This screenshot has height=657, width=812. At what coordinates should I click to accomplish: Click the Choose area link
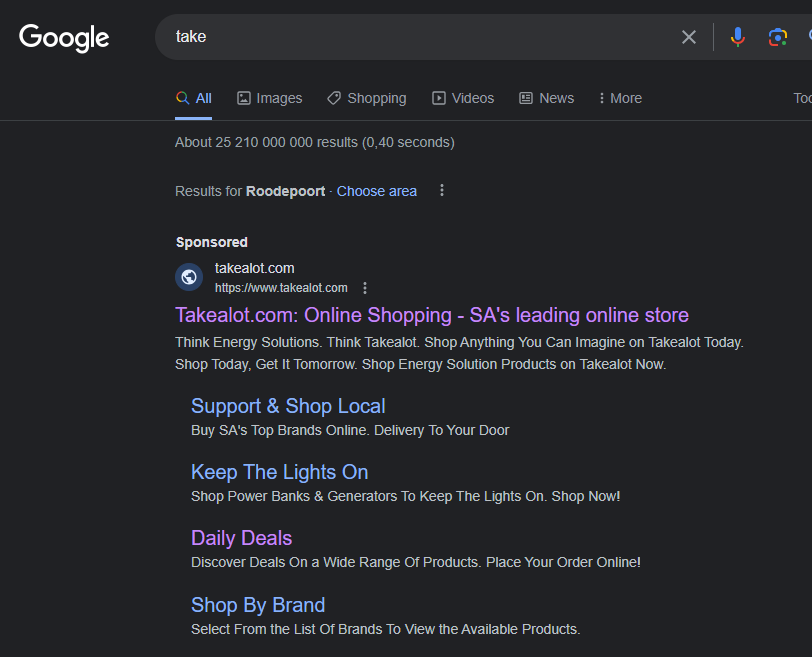pos(376,191)
